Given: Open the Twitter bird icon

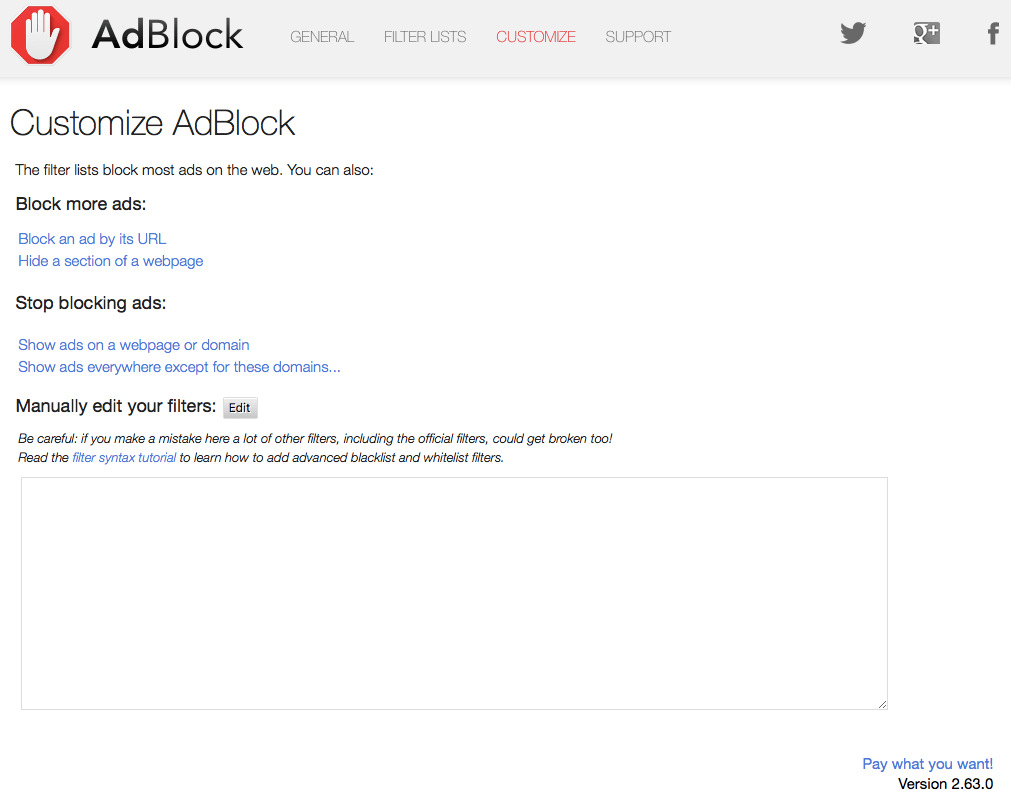Looking at the screenshot, I should tap(852, 34).
